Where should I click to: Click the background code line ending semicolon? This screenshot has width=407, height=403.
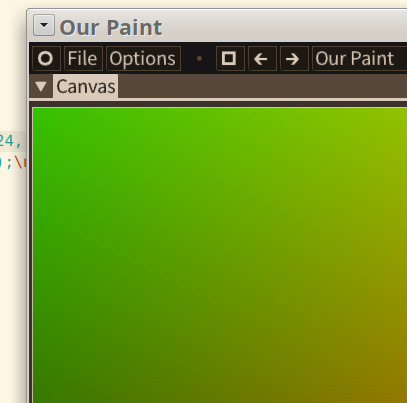[x=9, y=163]
